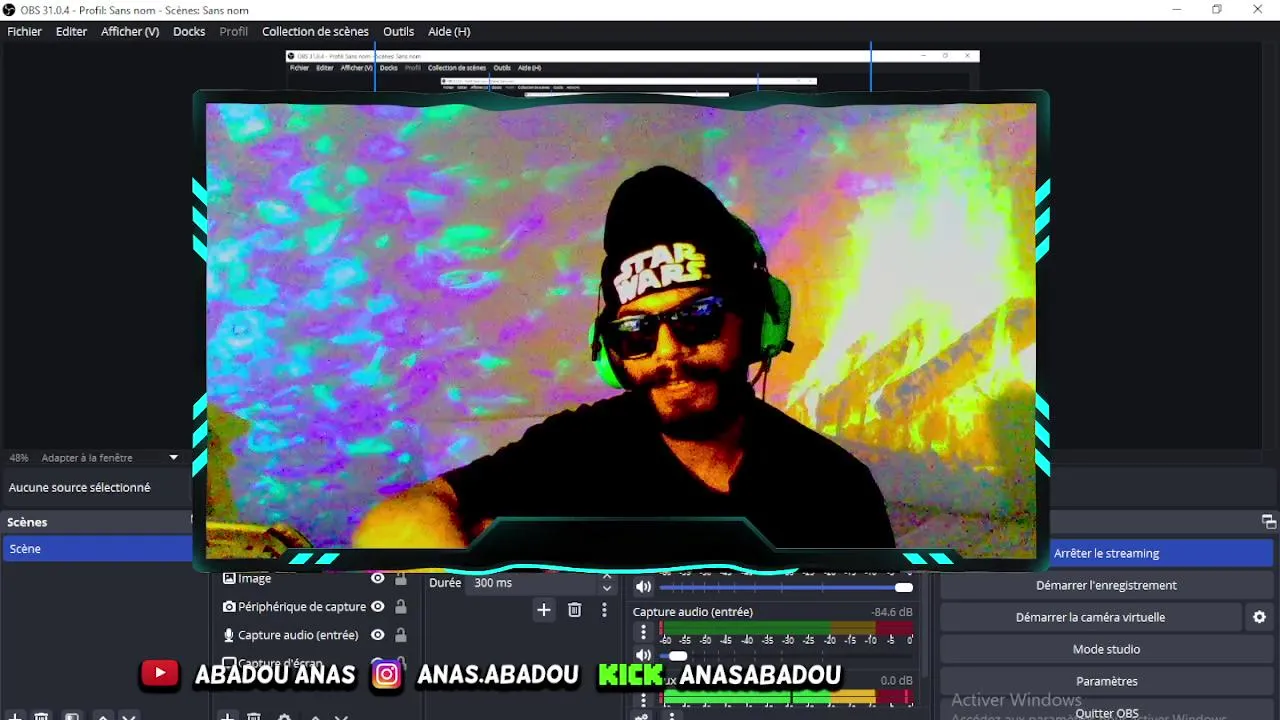The image size is (1280, 720).
Task: Decrease transition Durée with down arrow
Action: [607, 589]
